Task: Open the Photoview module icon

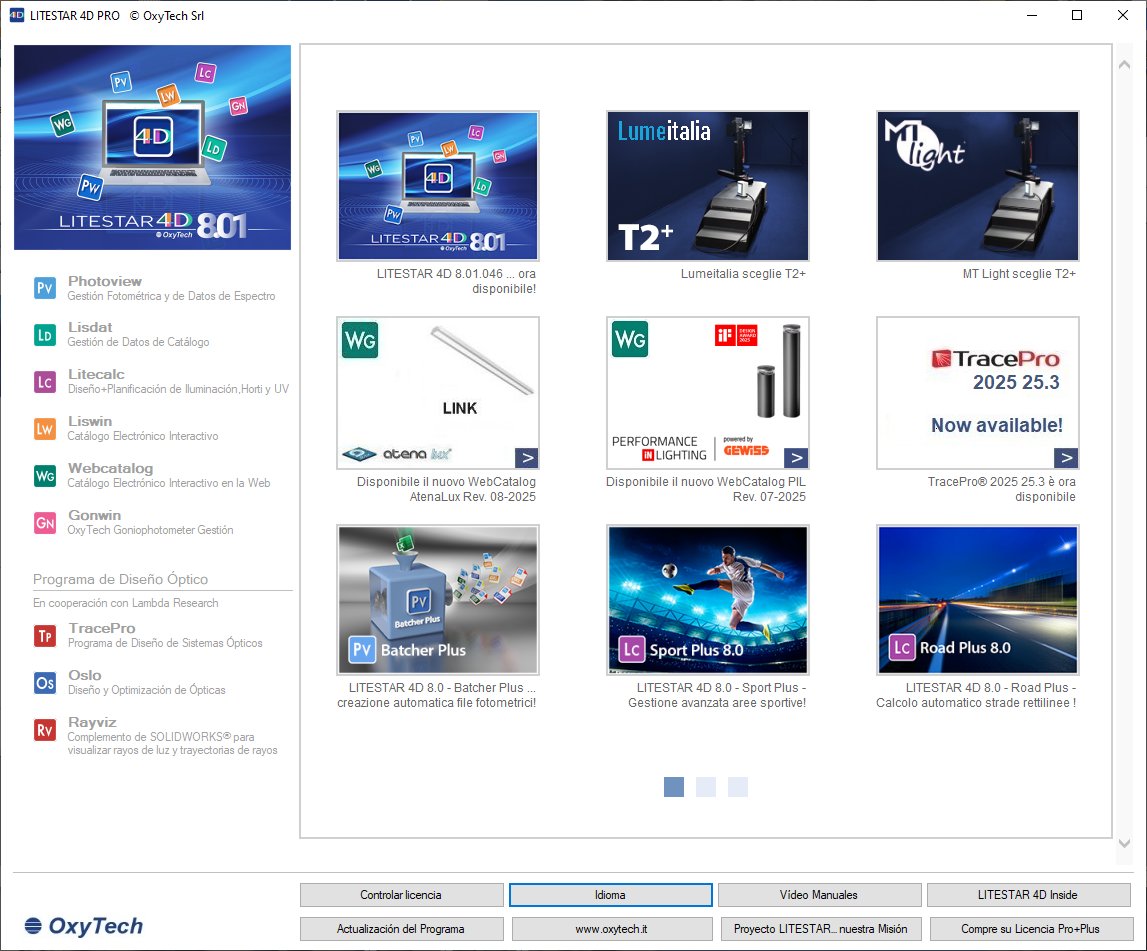Action: tap(45, 289)
